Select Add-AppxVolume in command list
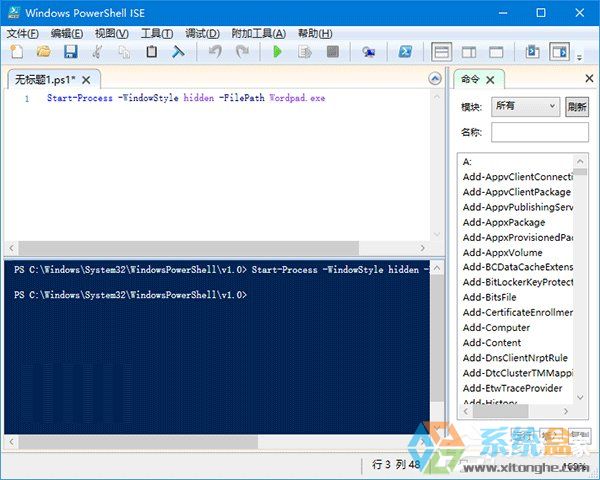Viewport: 600px width, 480px height. pyautogui.click(x=502, y=252)
